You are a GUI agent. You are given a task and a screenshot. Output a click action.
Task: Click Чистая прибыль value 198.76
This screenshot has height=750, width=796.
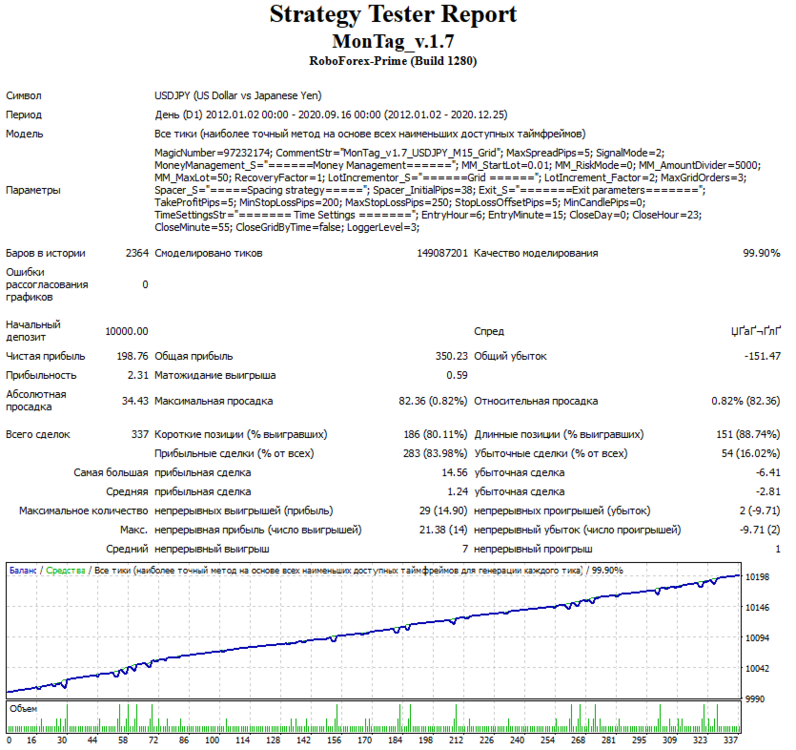[132, 356]
